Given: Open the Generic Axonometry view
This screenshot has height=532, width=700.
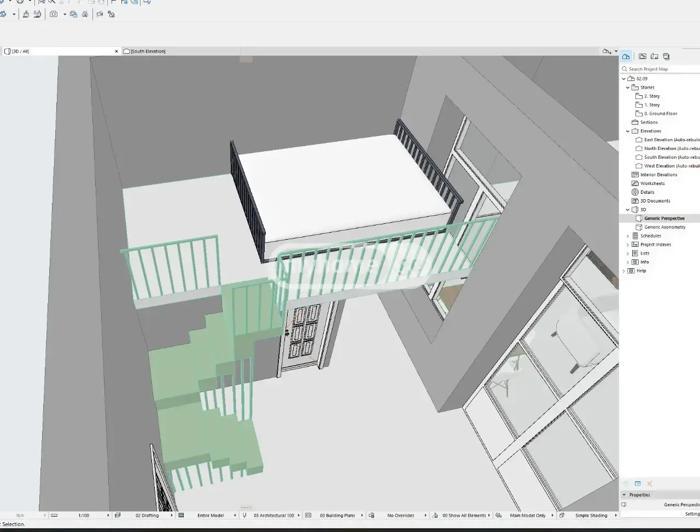Looking at the screenshot, I should coord(665,227).
